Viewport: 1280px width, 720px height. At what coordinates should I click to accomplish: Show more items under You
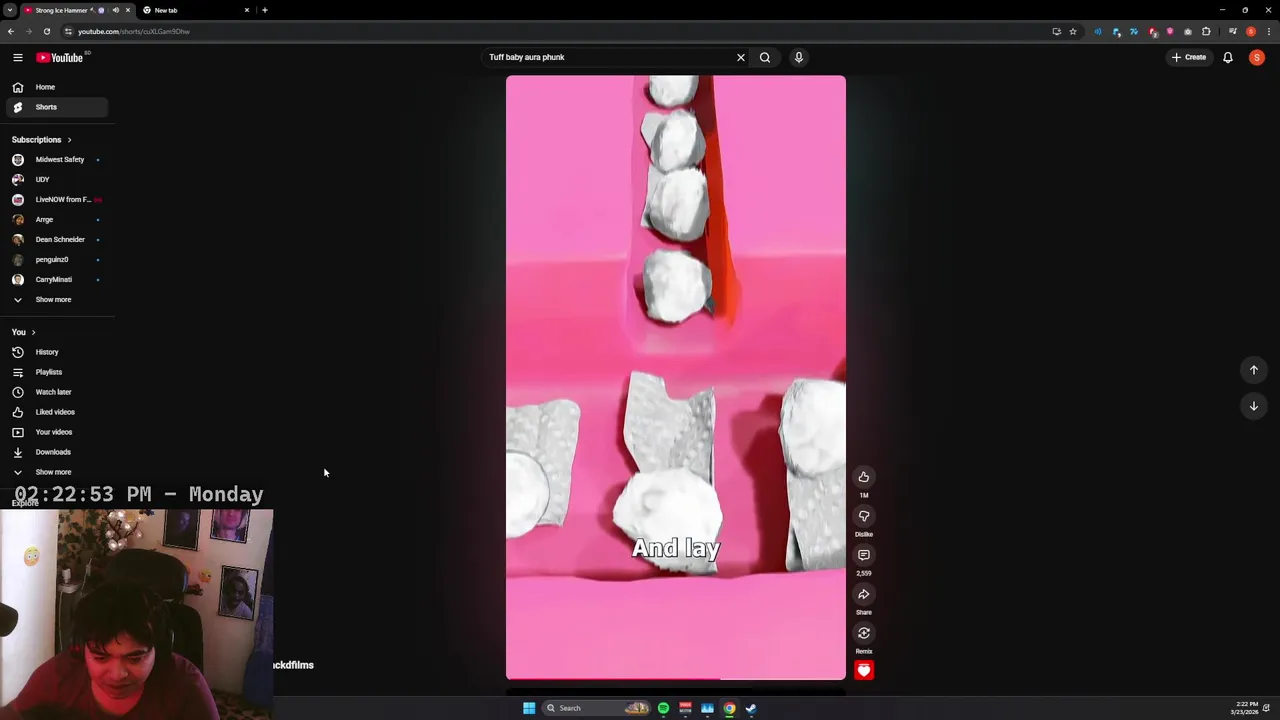[x=55, y=472]
